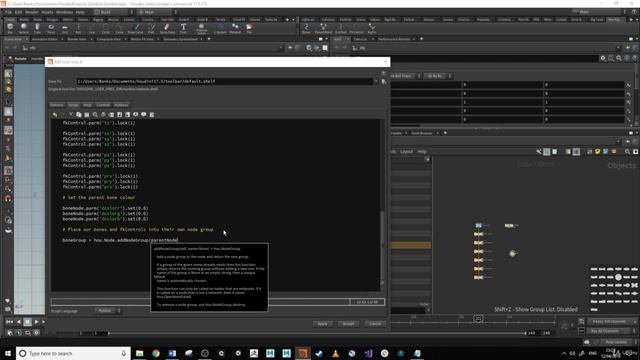Switch to the Composite View pane tab
640x360 pixels.
[109, 39]
